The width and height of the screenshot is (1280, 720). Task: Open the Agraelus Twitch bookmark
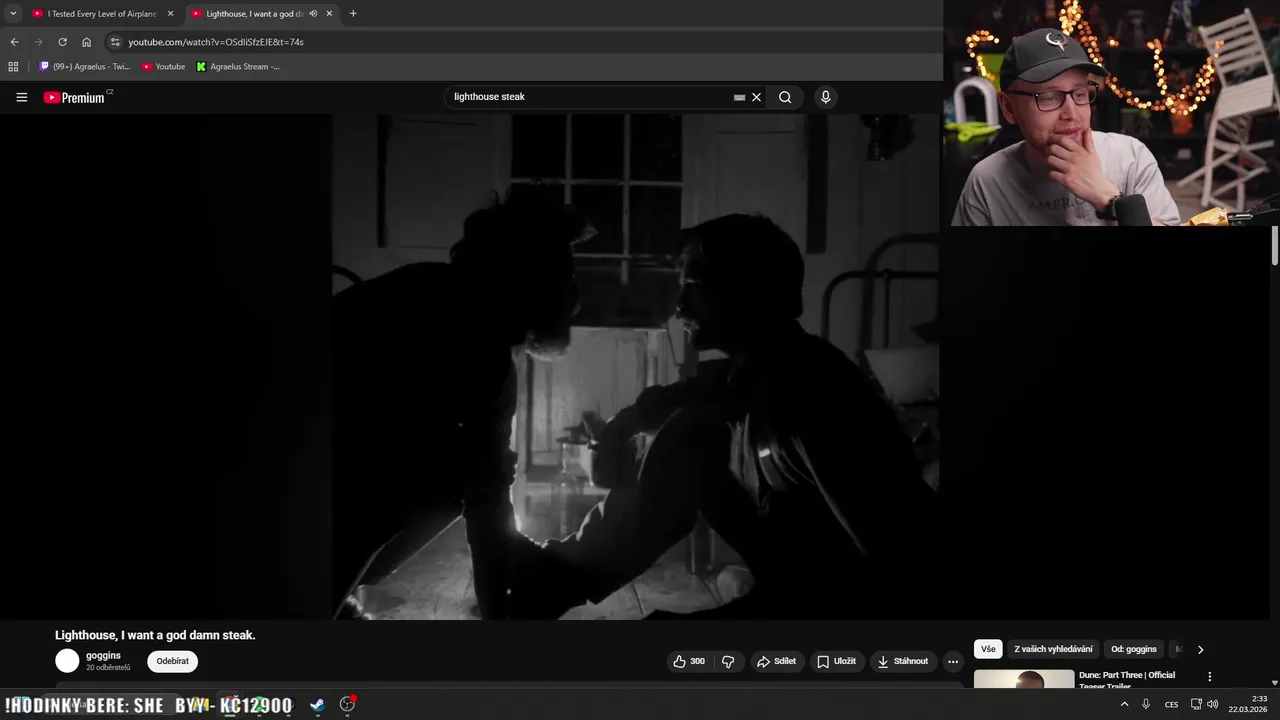(x=85, y=67)
